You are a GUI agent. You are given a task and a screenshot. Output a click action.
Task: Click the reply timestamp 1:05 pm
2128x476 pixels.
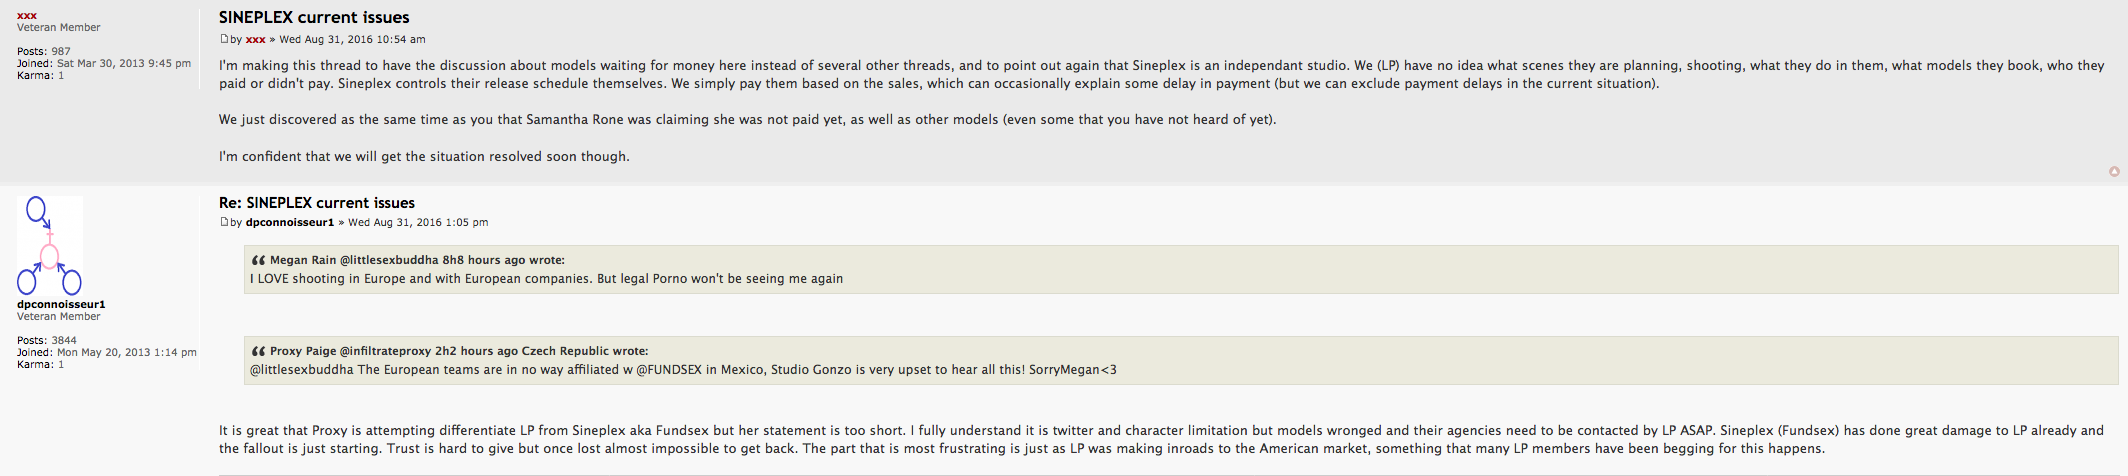click(418, 222)
